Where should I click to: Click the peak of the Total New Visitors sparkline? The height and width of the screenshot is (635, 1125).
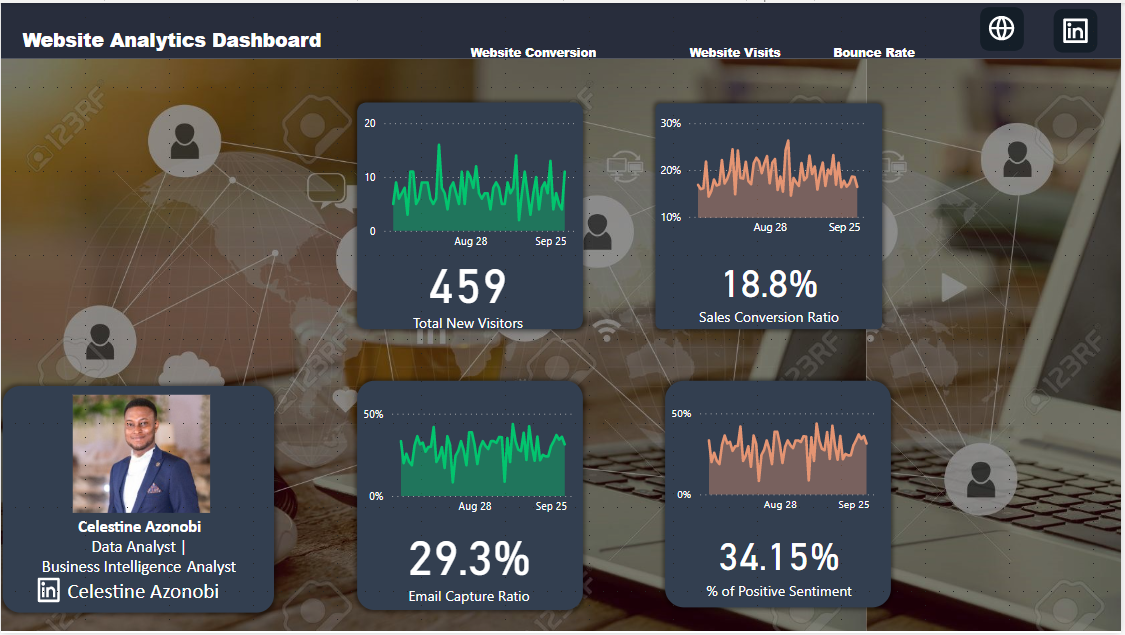click(438, 146)
